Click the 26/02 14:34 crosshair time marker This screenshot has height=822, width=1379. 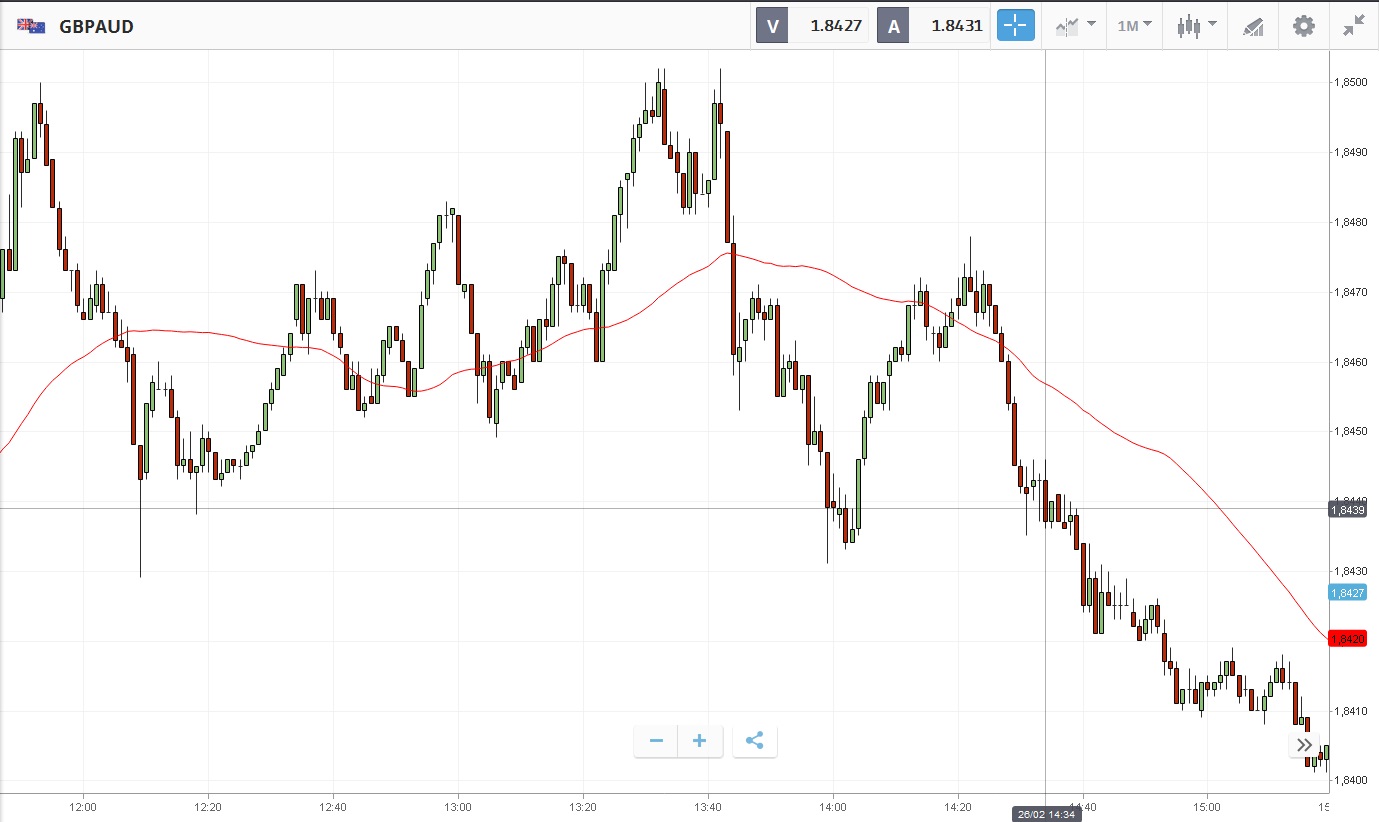[1046, 814]
